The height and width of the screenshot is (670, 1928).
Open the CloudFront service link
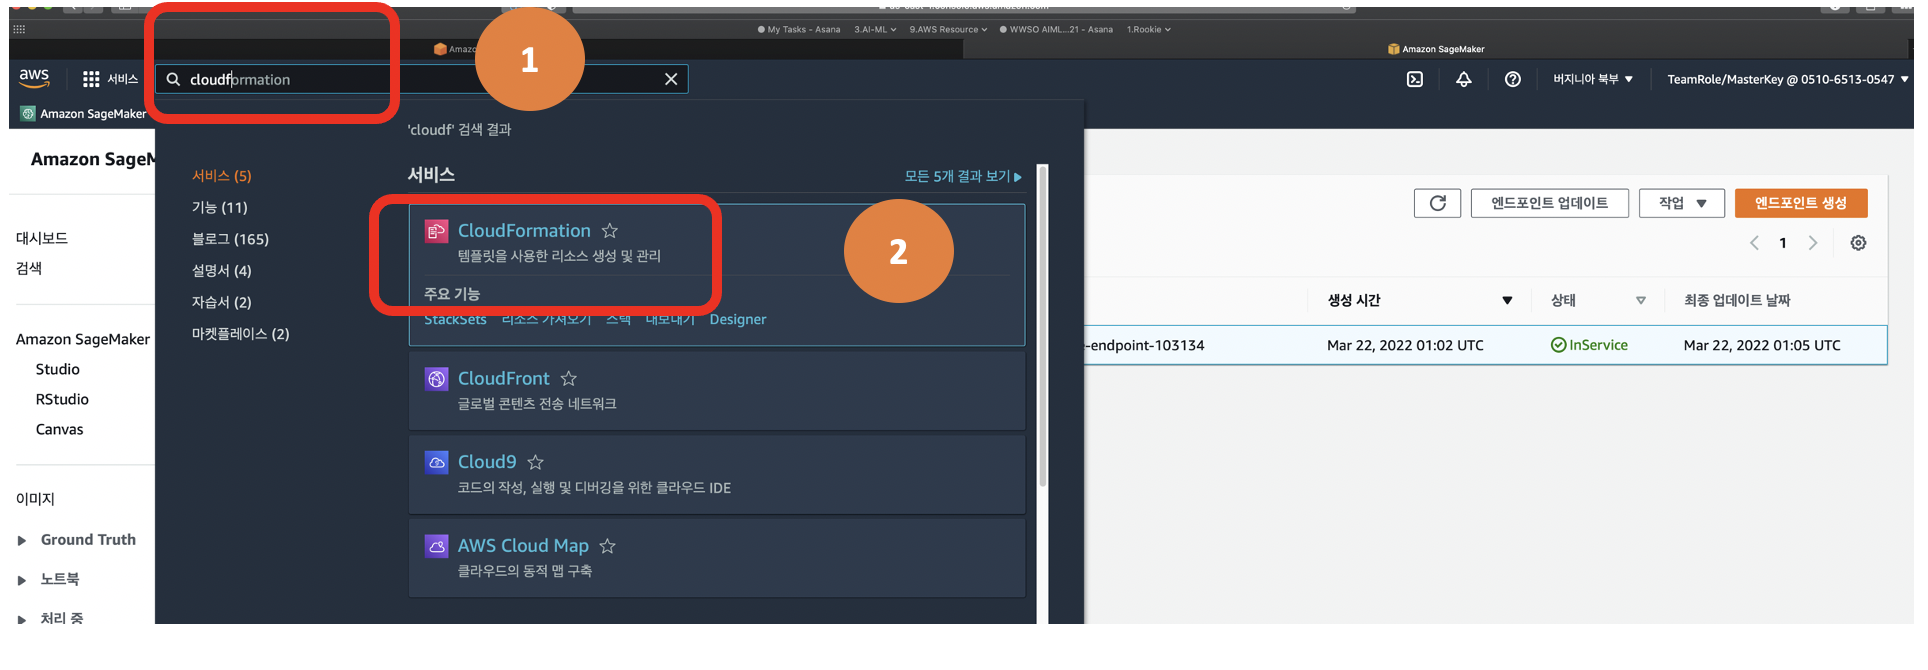click(504, 379)
